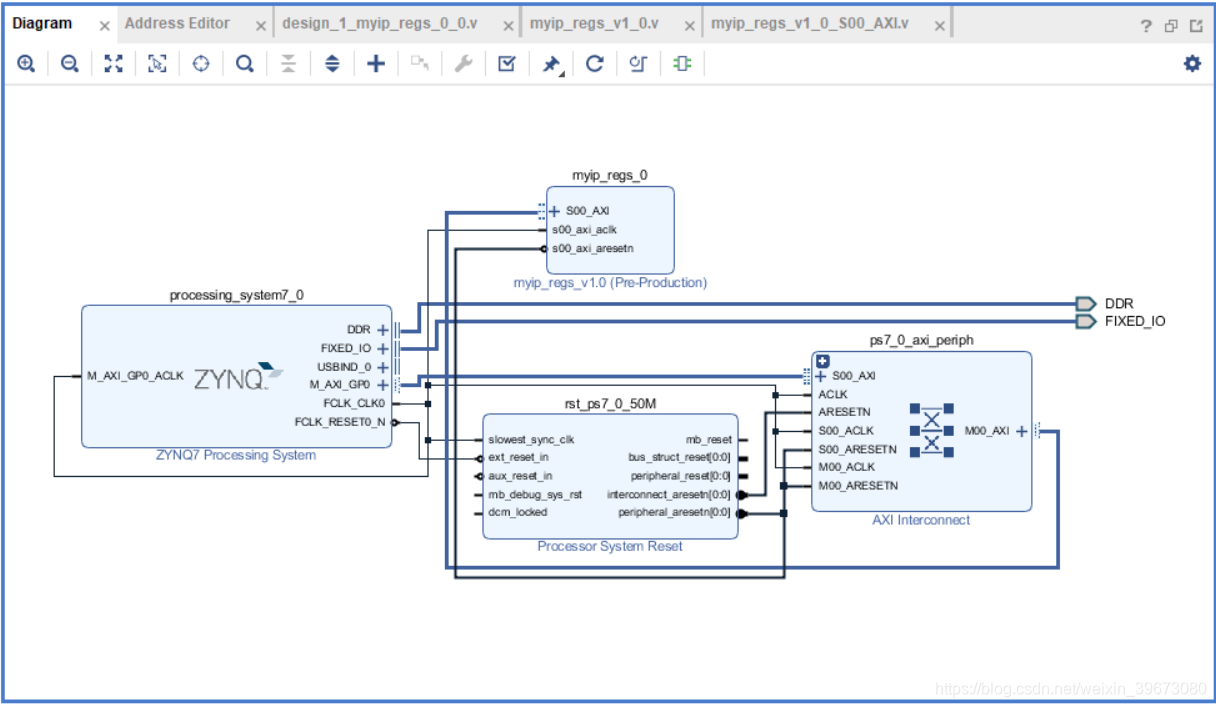
Task: Select the Zoom Area tool
Action: pos(157,64)
